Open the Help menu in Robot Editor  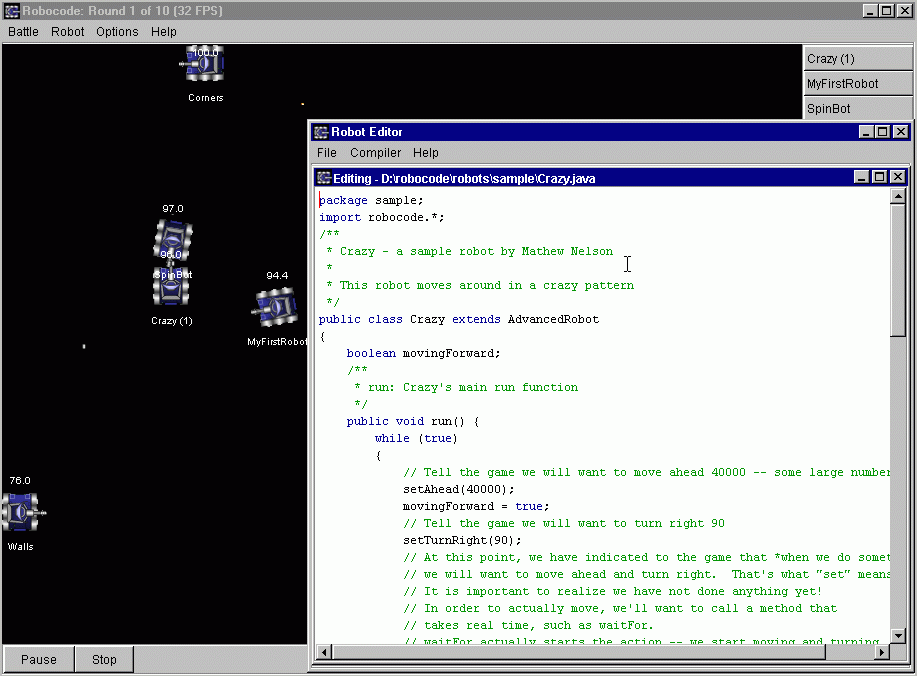coord(425,153)
